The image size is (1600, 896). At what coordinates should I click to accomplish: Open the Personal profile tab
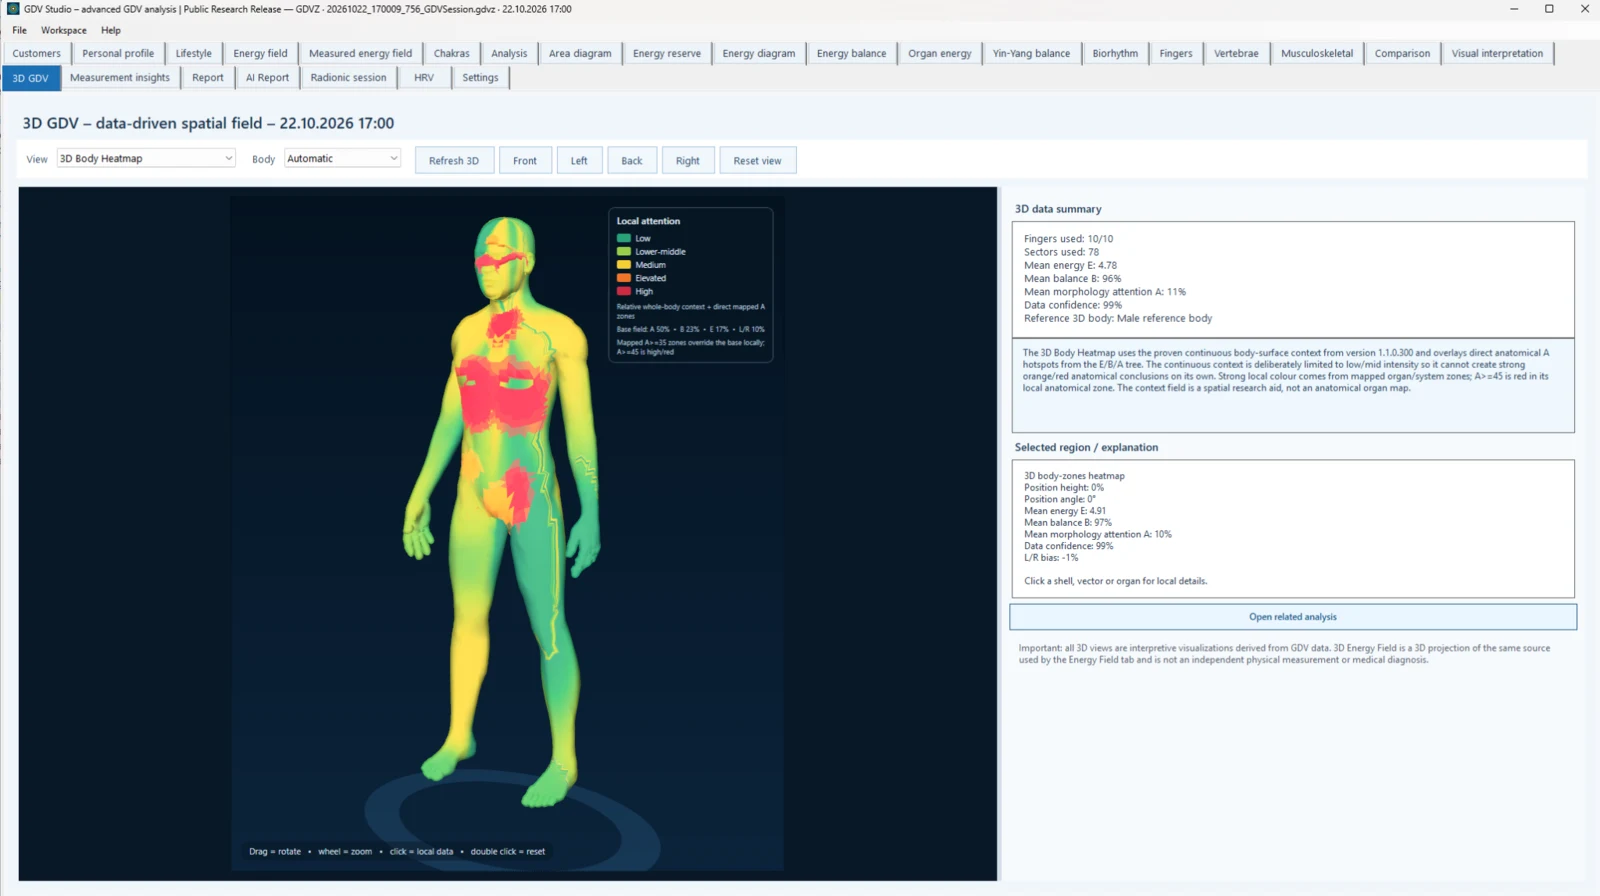118,53
